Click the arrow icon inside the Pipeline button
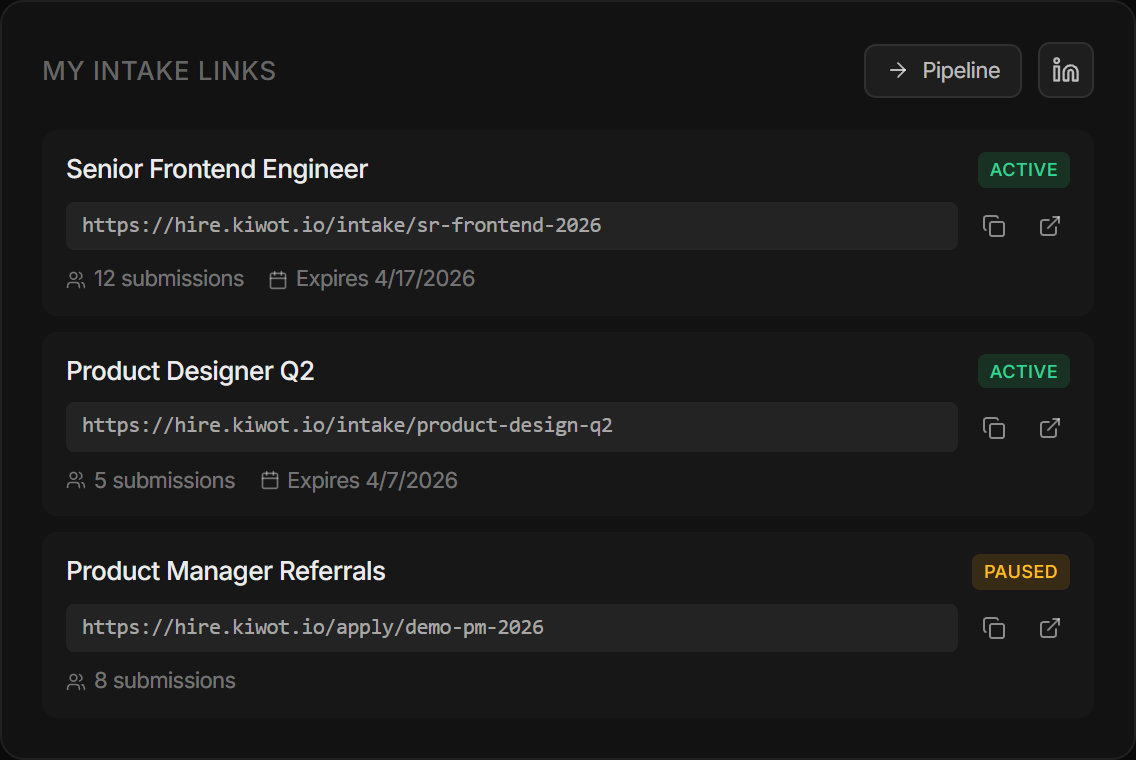The height and width of the screenshot is (760, 1136). pos(900,70)
